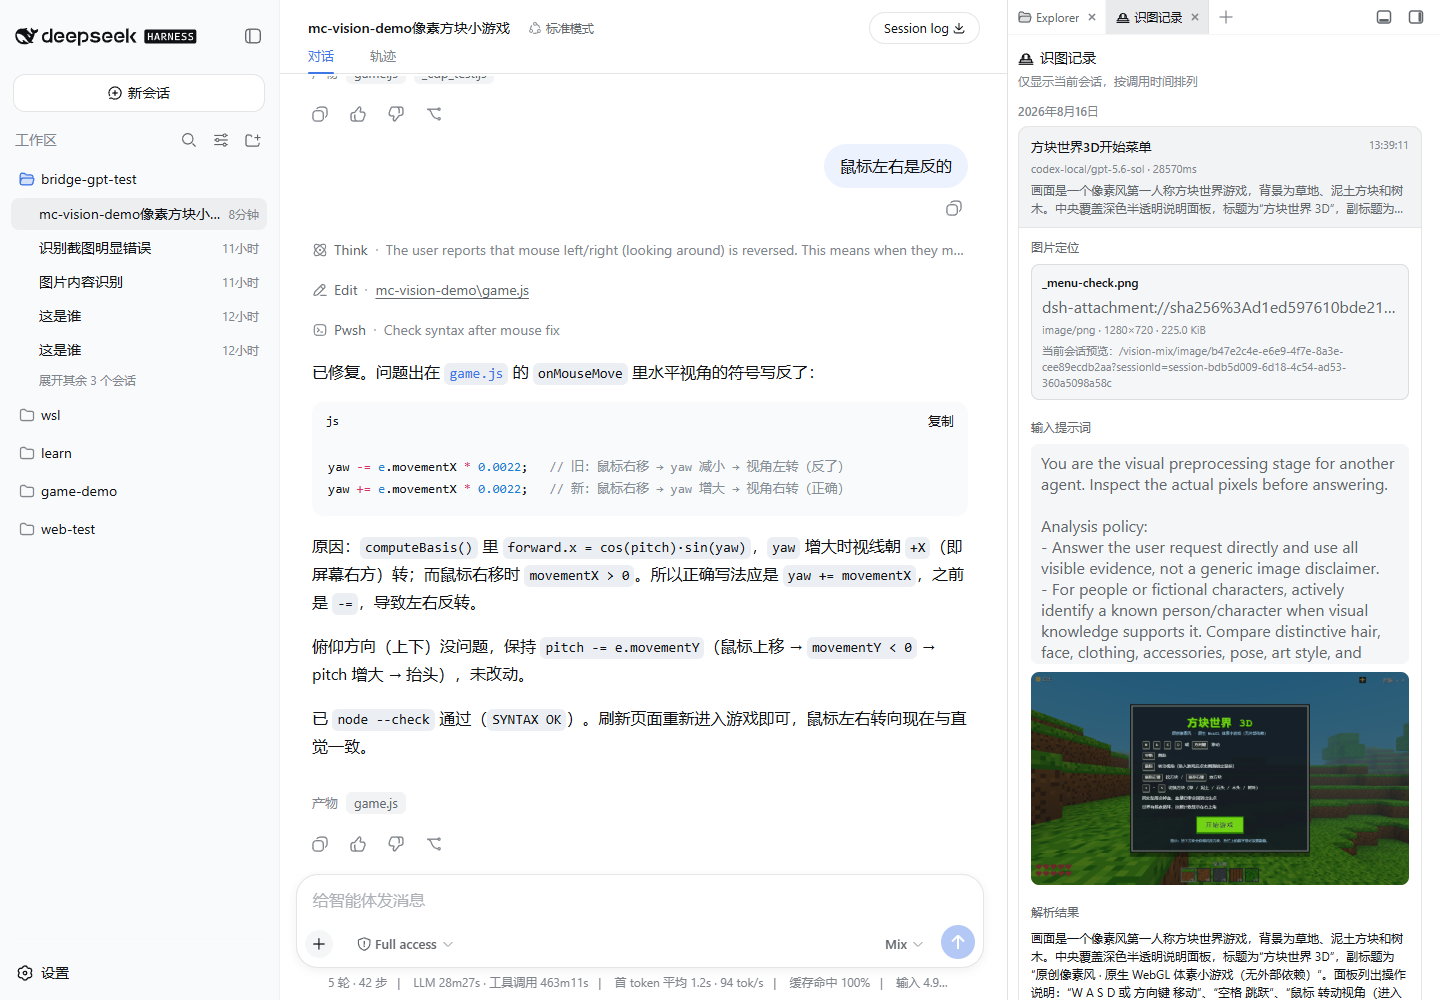
Task: Toggle right side panel layout icon
Action: [1416, 17]
